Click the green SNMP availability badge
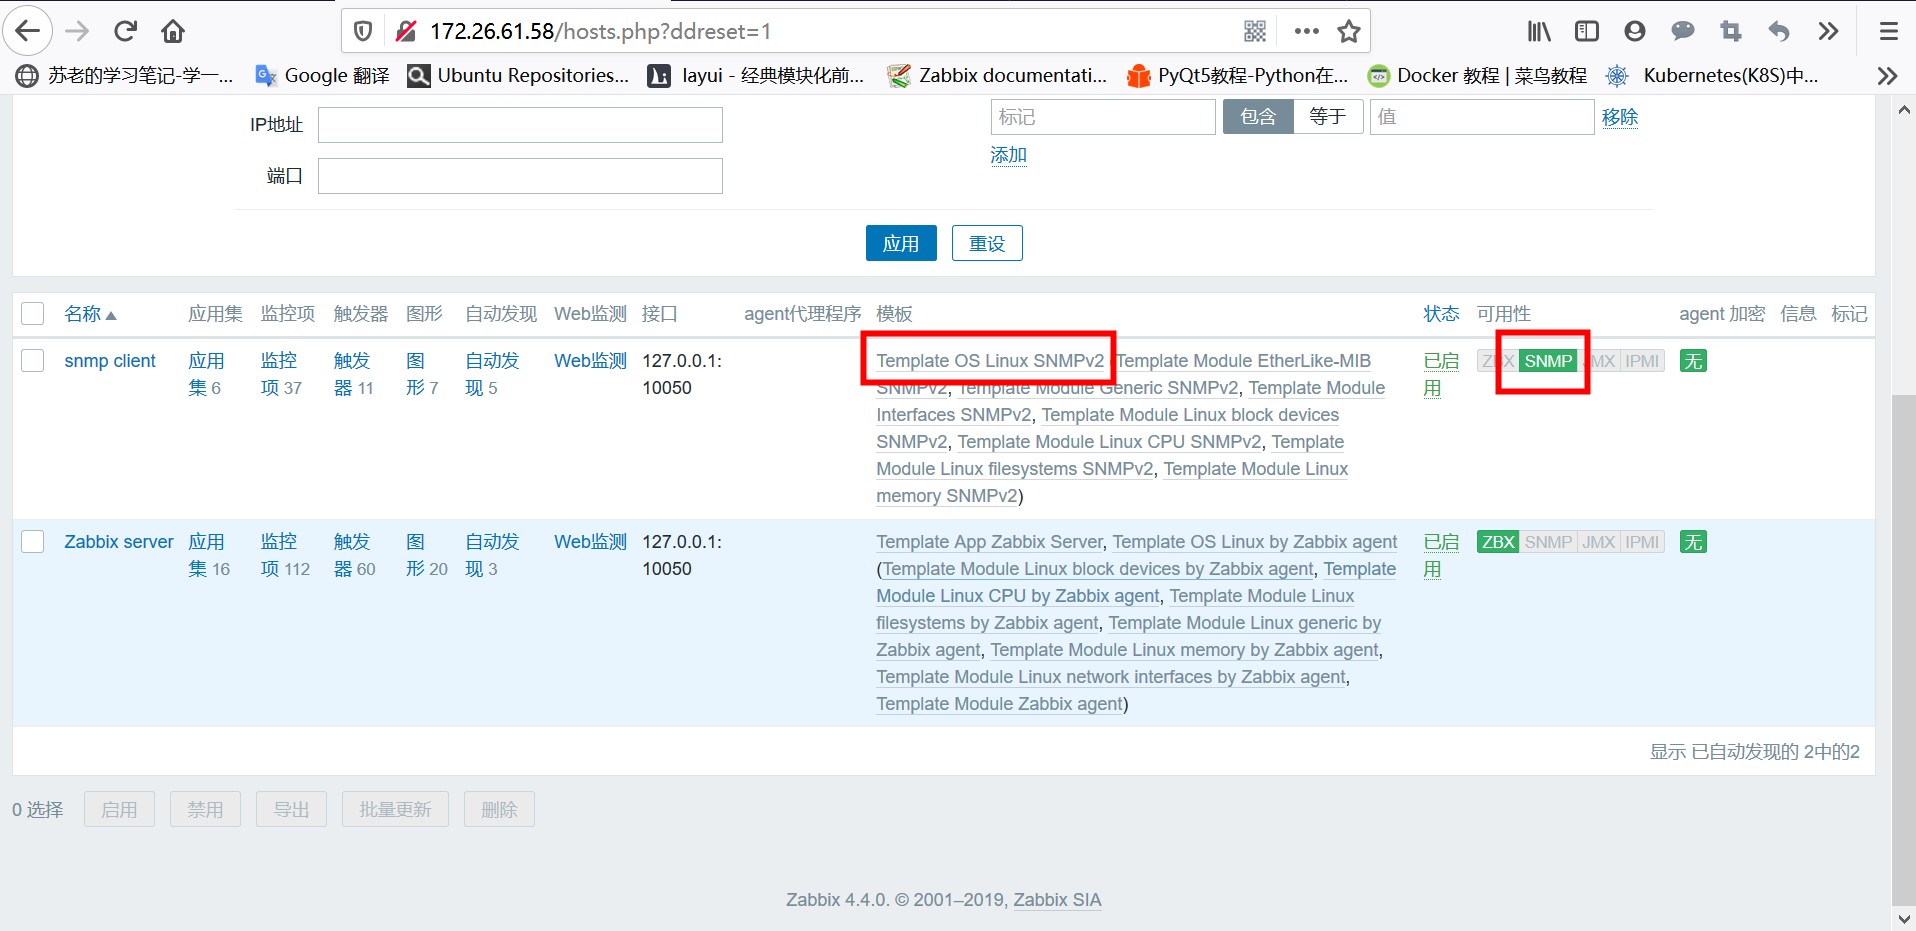Screen dimensions: 1916x931 click(1548, 361)
